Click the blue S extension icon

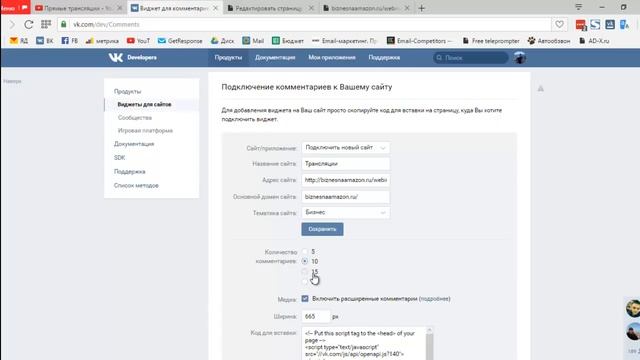595,24
